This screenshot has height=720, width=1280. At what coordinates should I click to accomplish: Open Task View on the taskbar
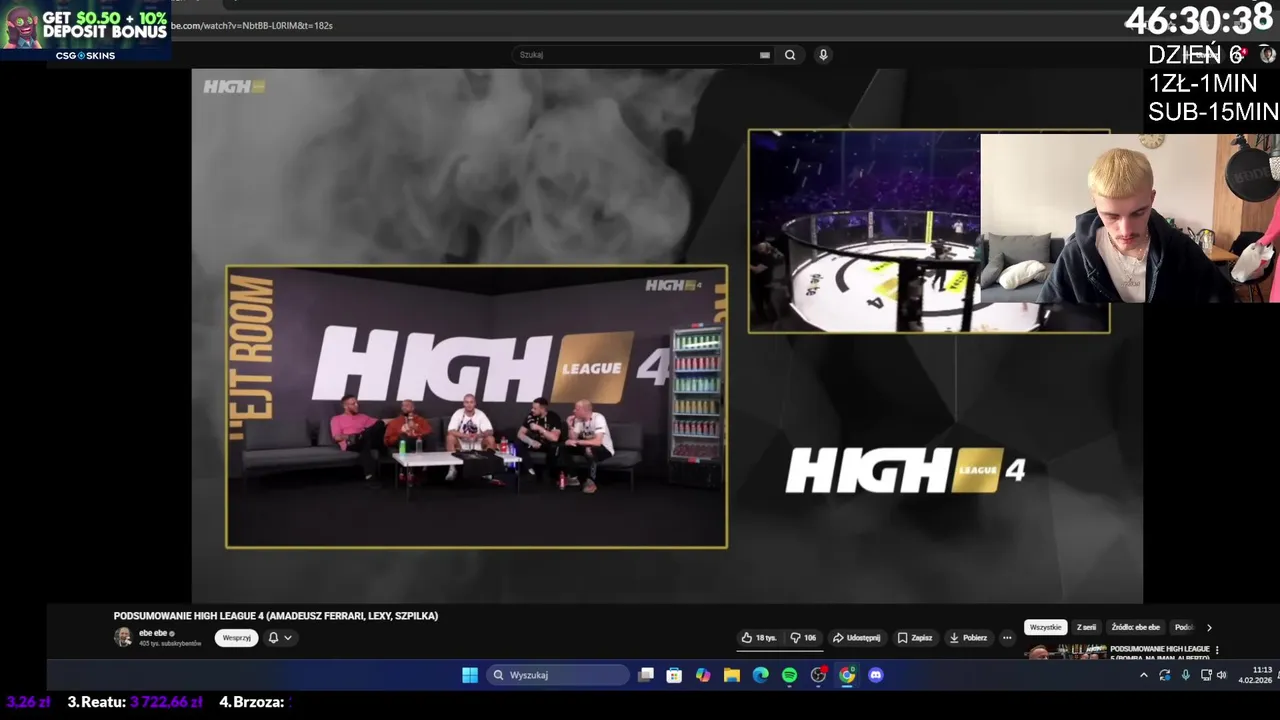click(646, 675)
